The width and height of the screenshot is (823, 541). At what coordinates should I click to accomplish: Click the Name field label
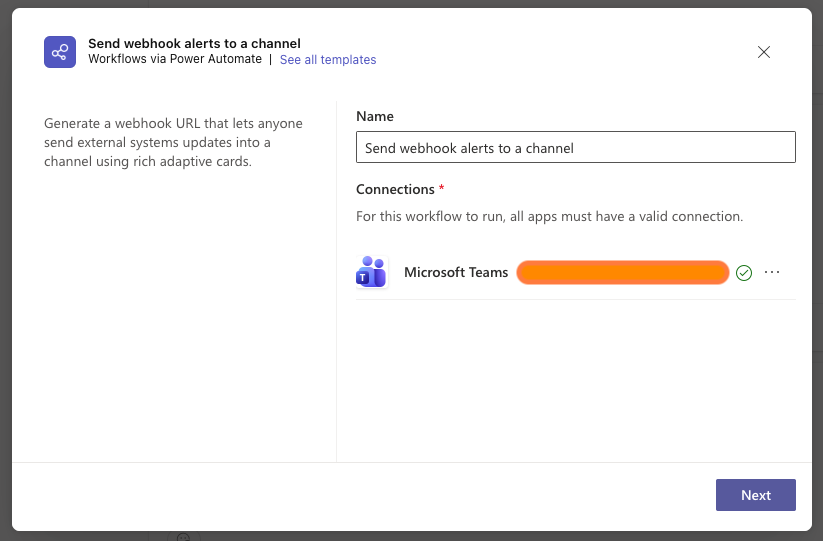click(x=375, y=117)
